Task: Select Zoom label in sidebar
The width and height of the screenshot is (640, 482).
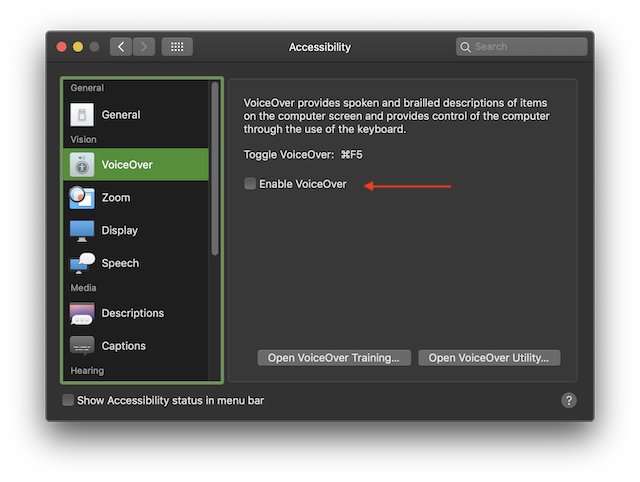Action: [x=116, y=198]
